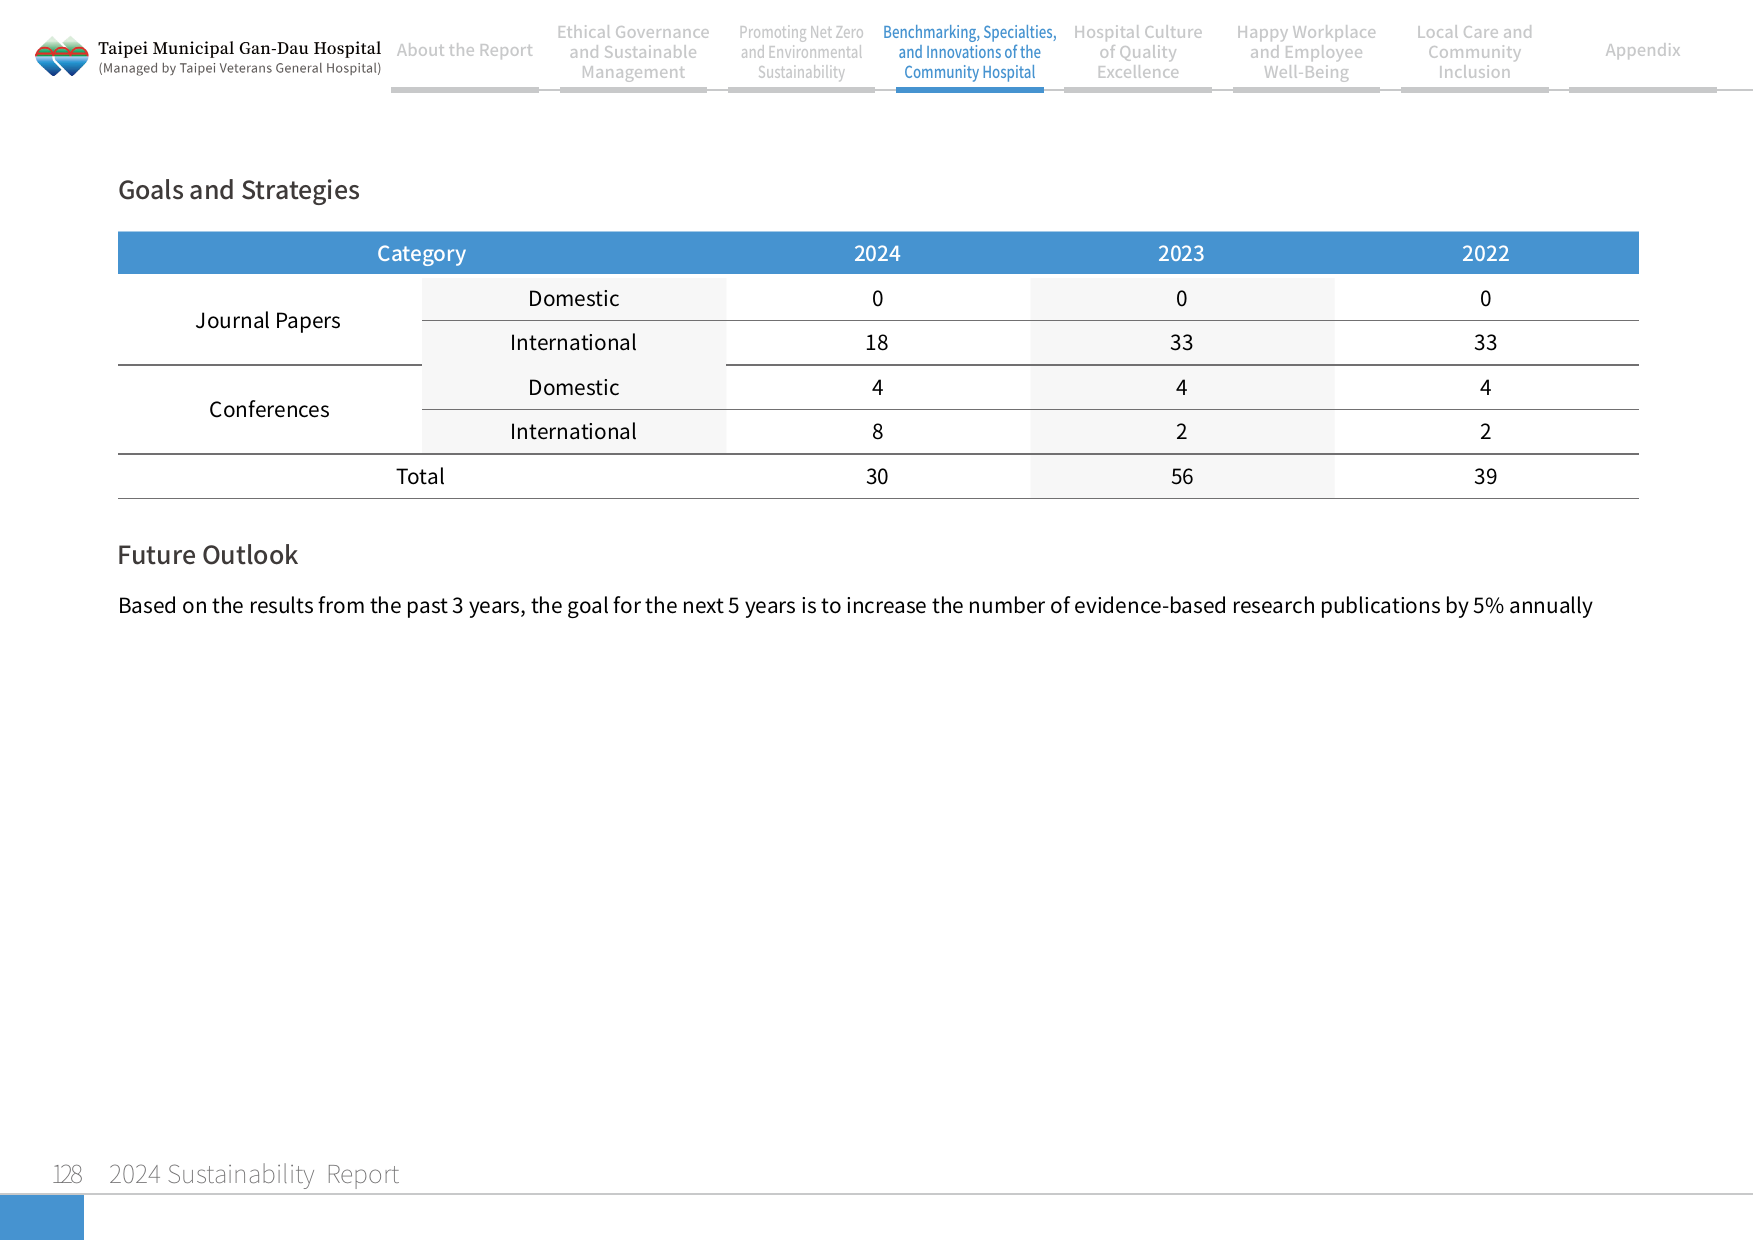Click the Taipei Municipal Gan-Dau Hospital title

click(x=239, y=48)
